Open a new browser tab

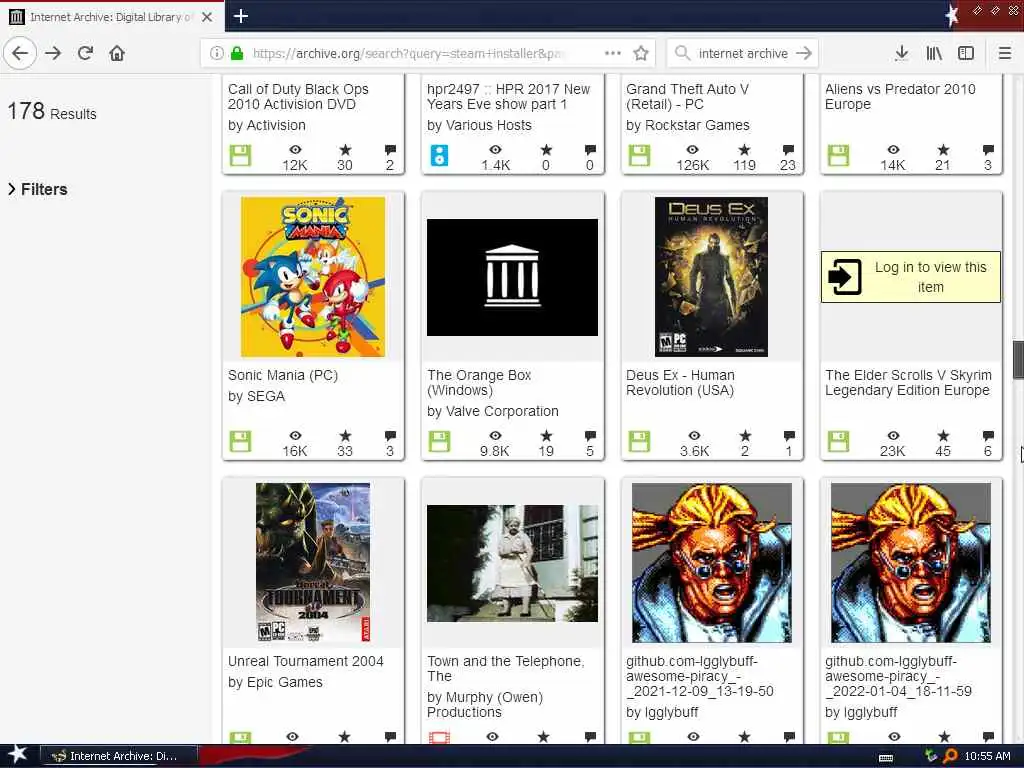(x=240, y=16)
